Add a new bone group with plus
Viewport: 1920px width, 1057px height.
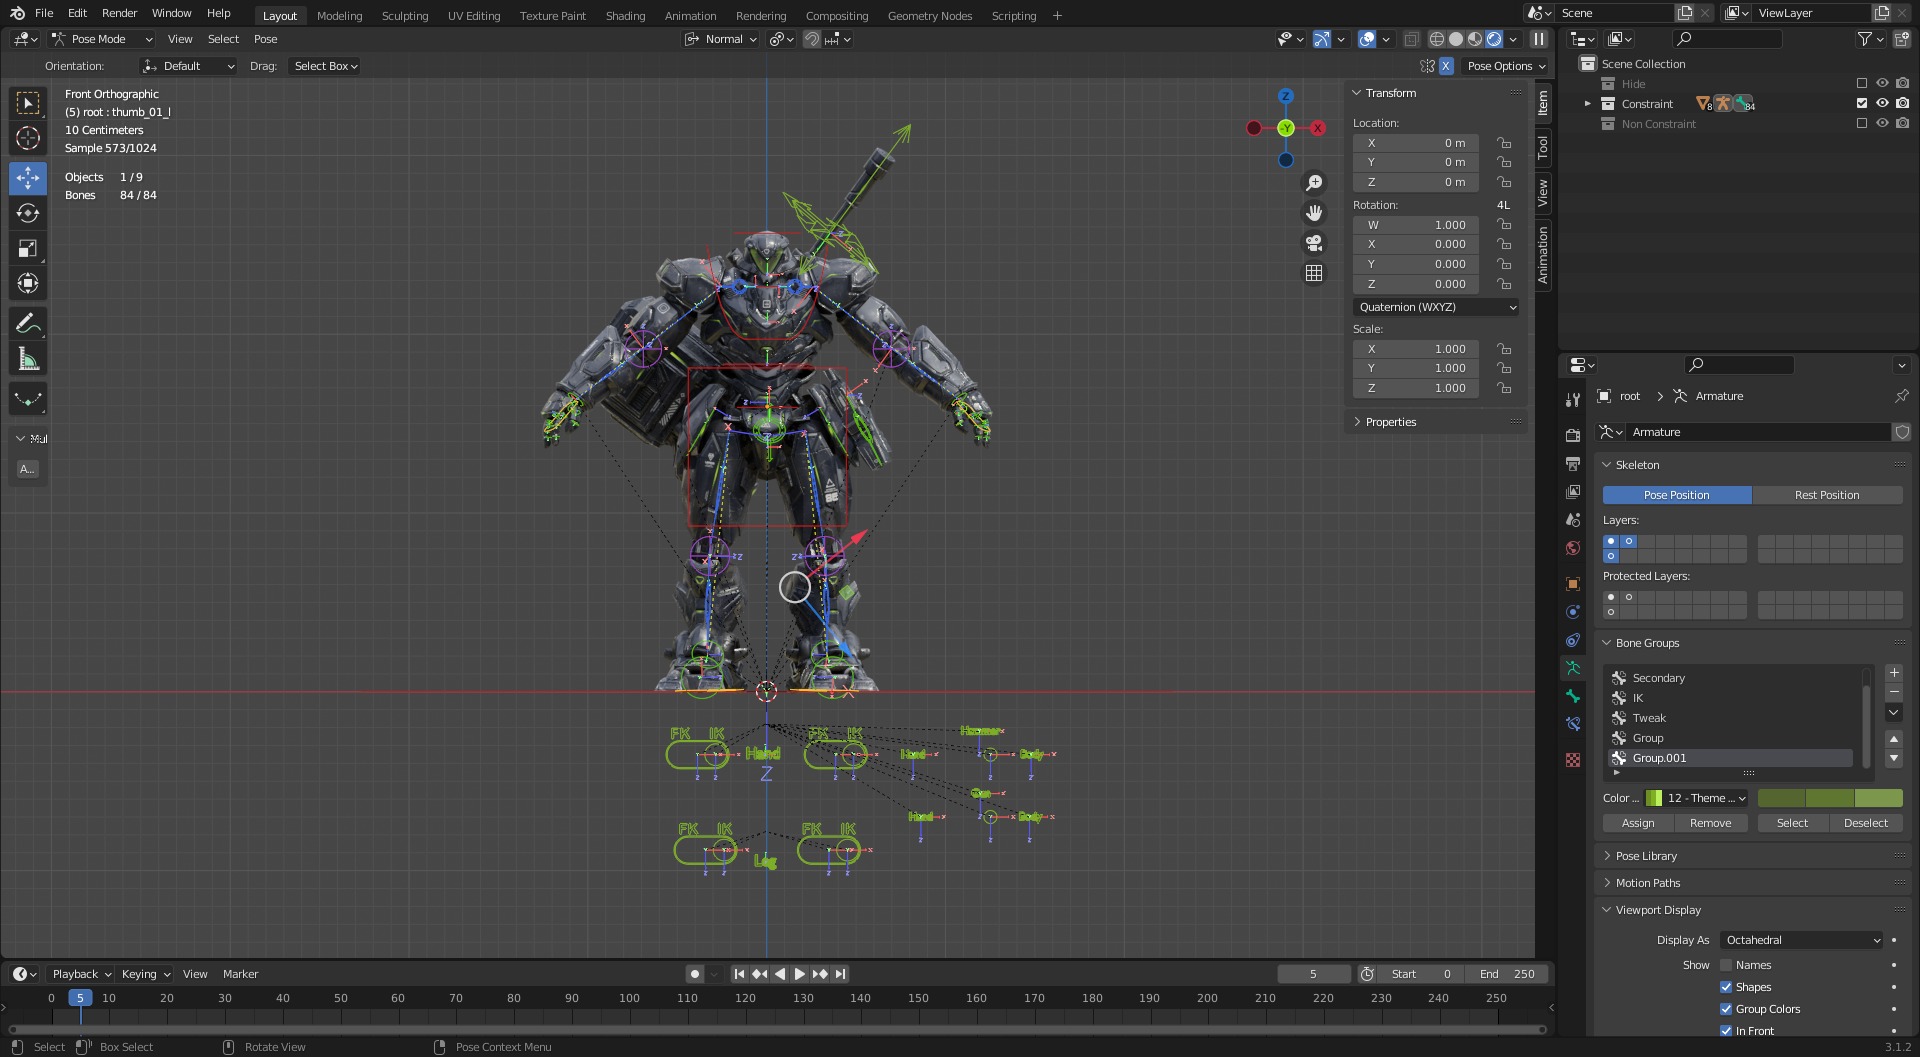[x=1893, y=673]
